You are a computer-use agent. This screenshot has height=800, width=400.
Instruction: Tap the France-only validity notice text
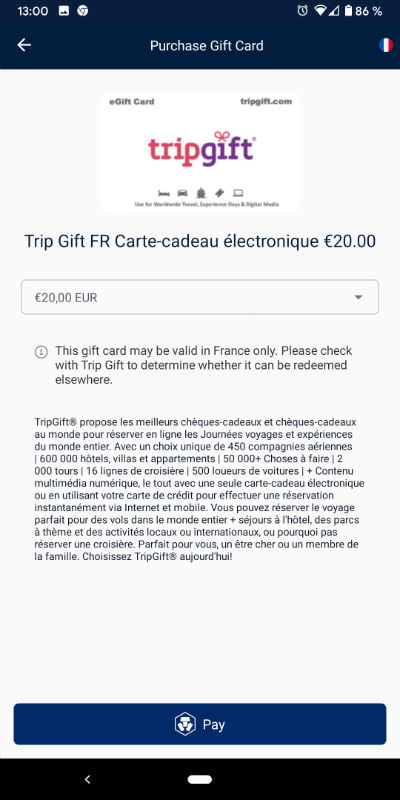tap(204, 365)
